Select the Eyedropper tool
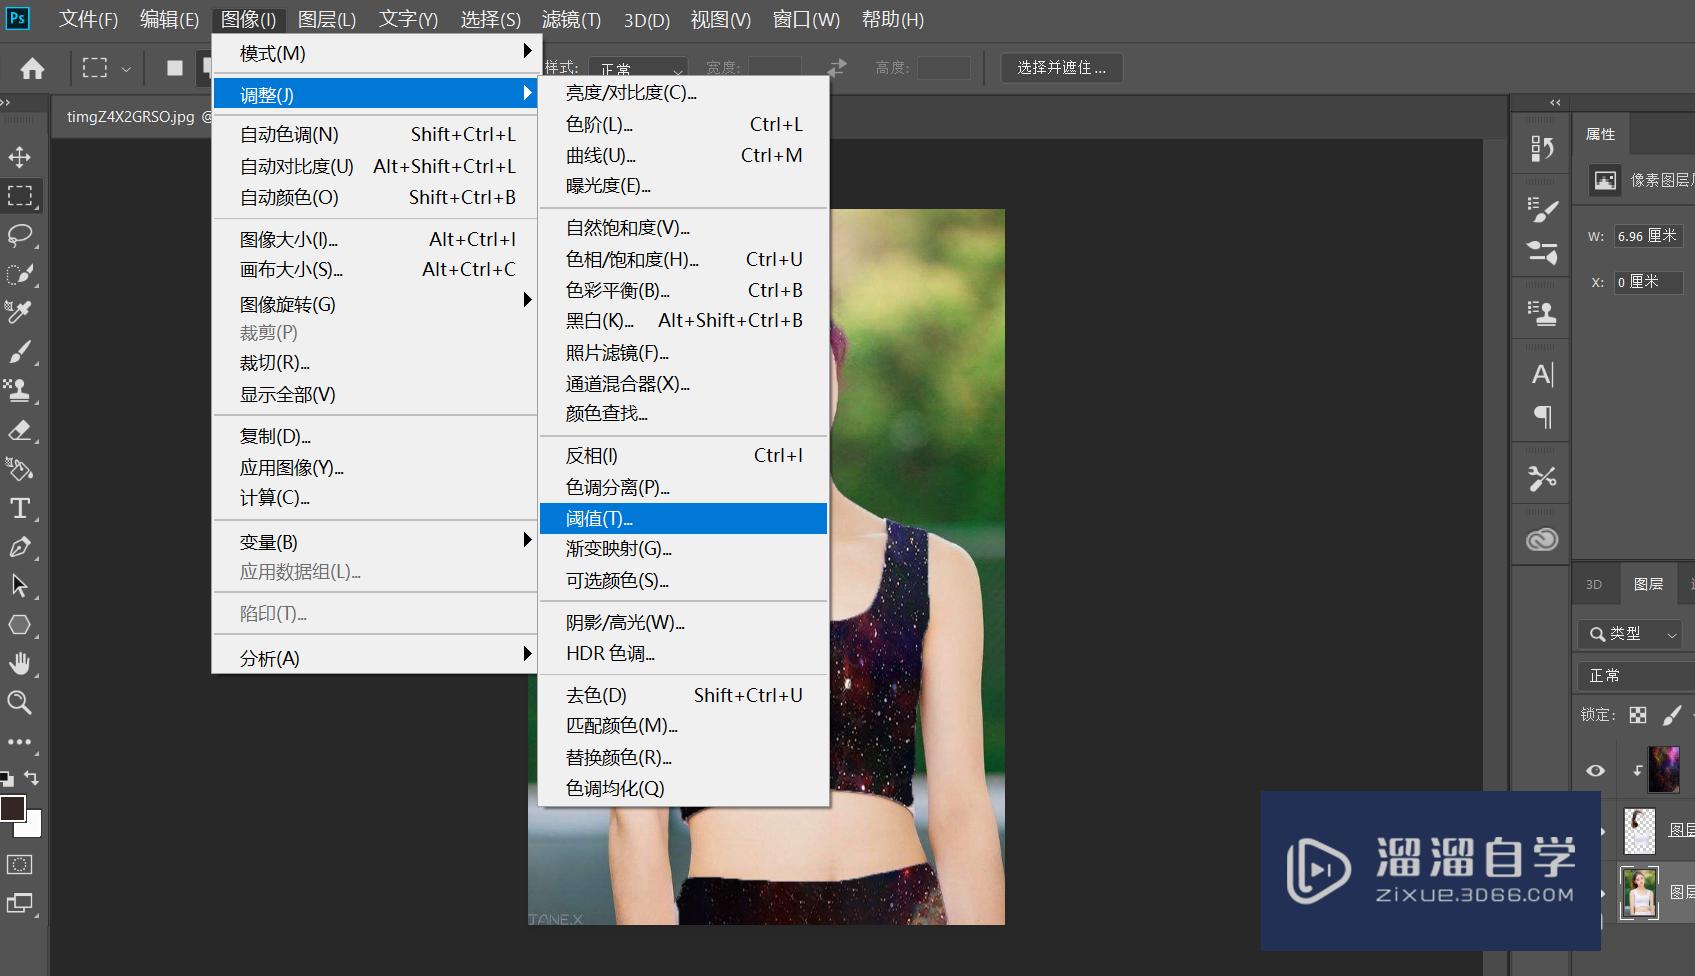1695x976 pixels. [x=19, y=313]
